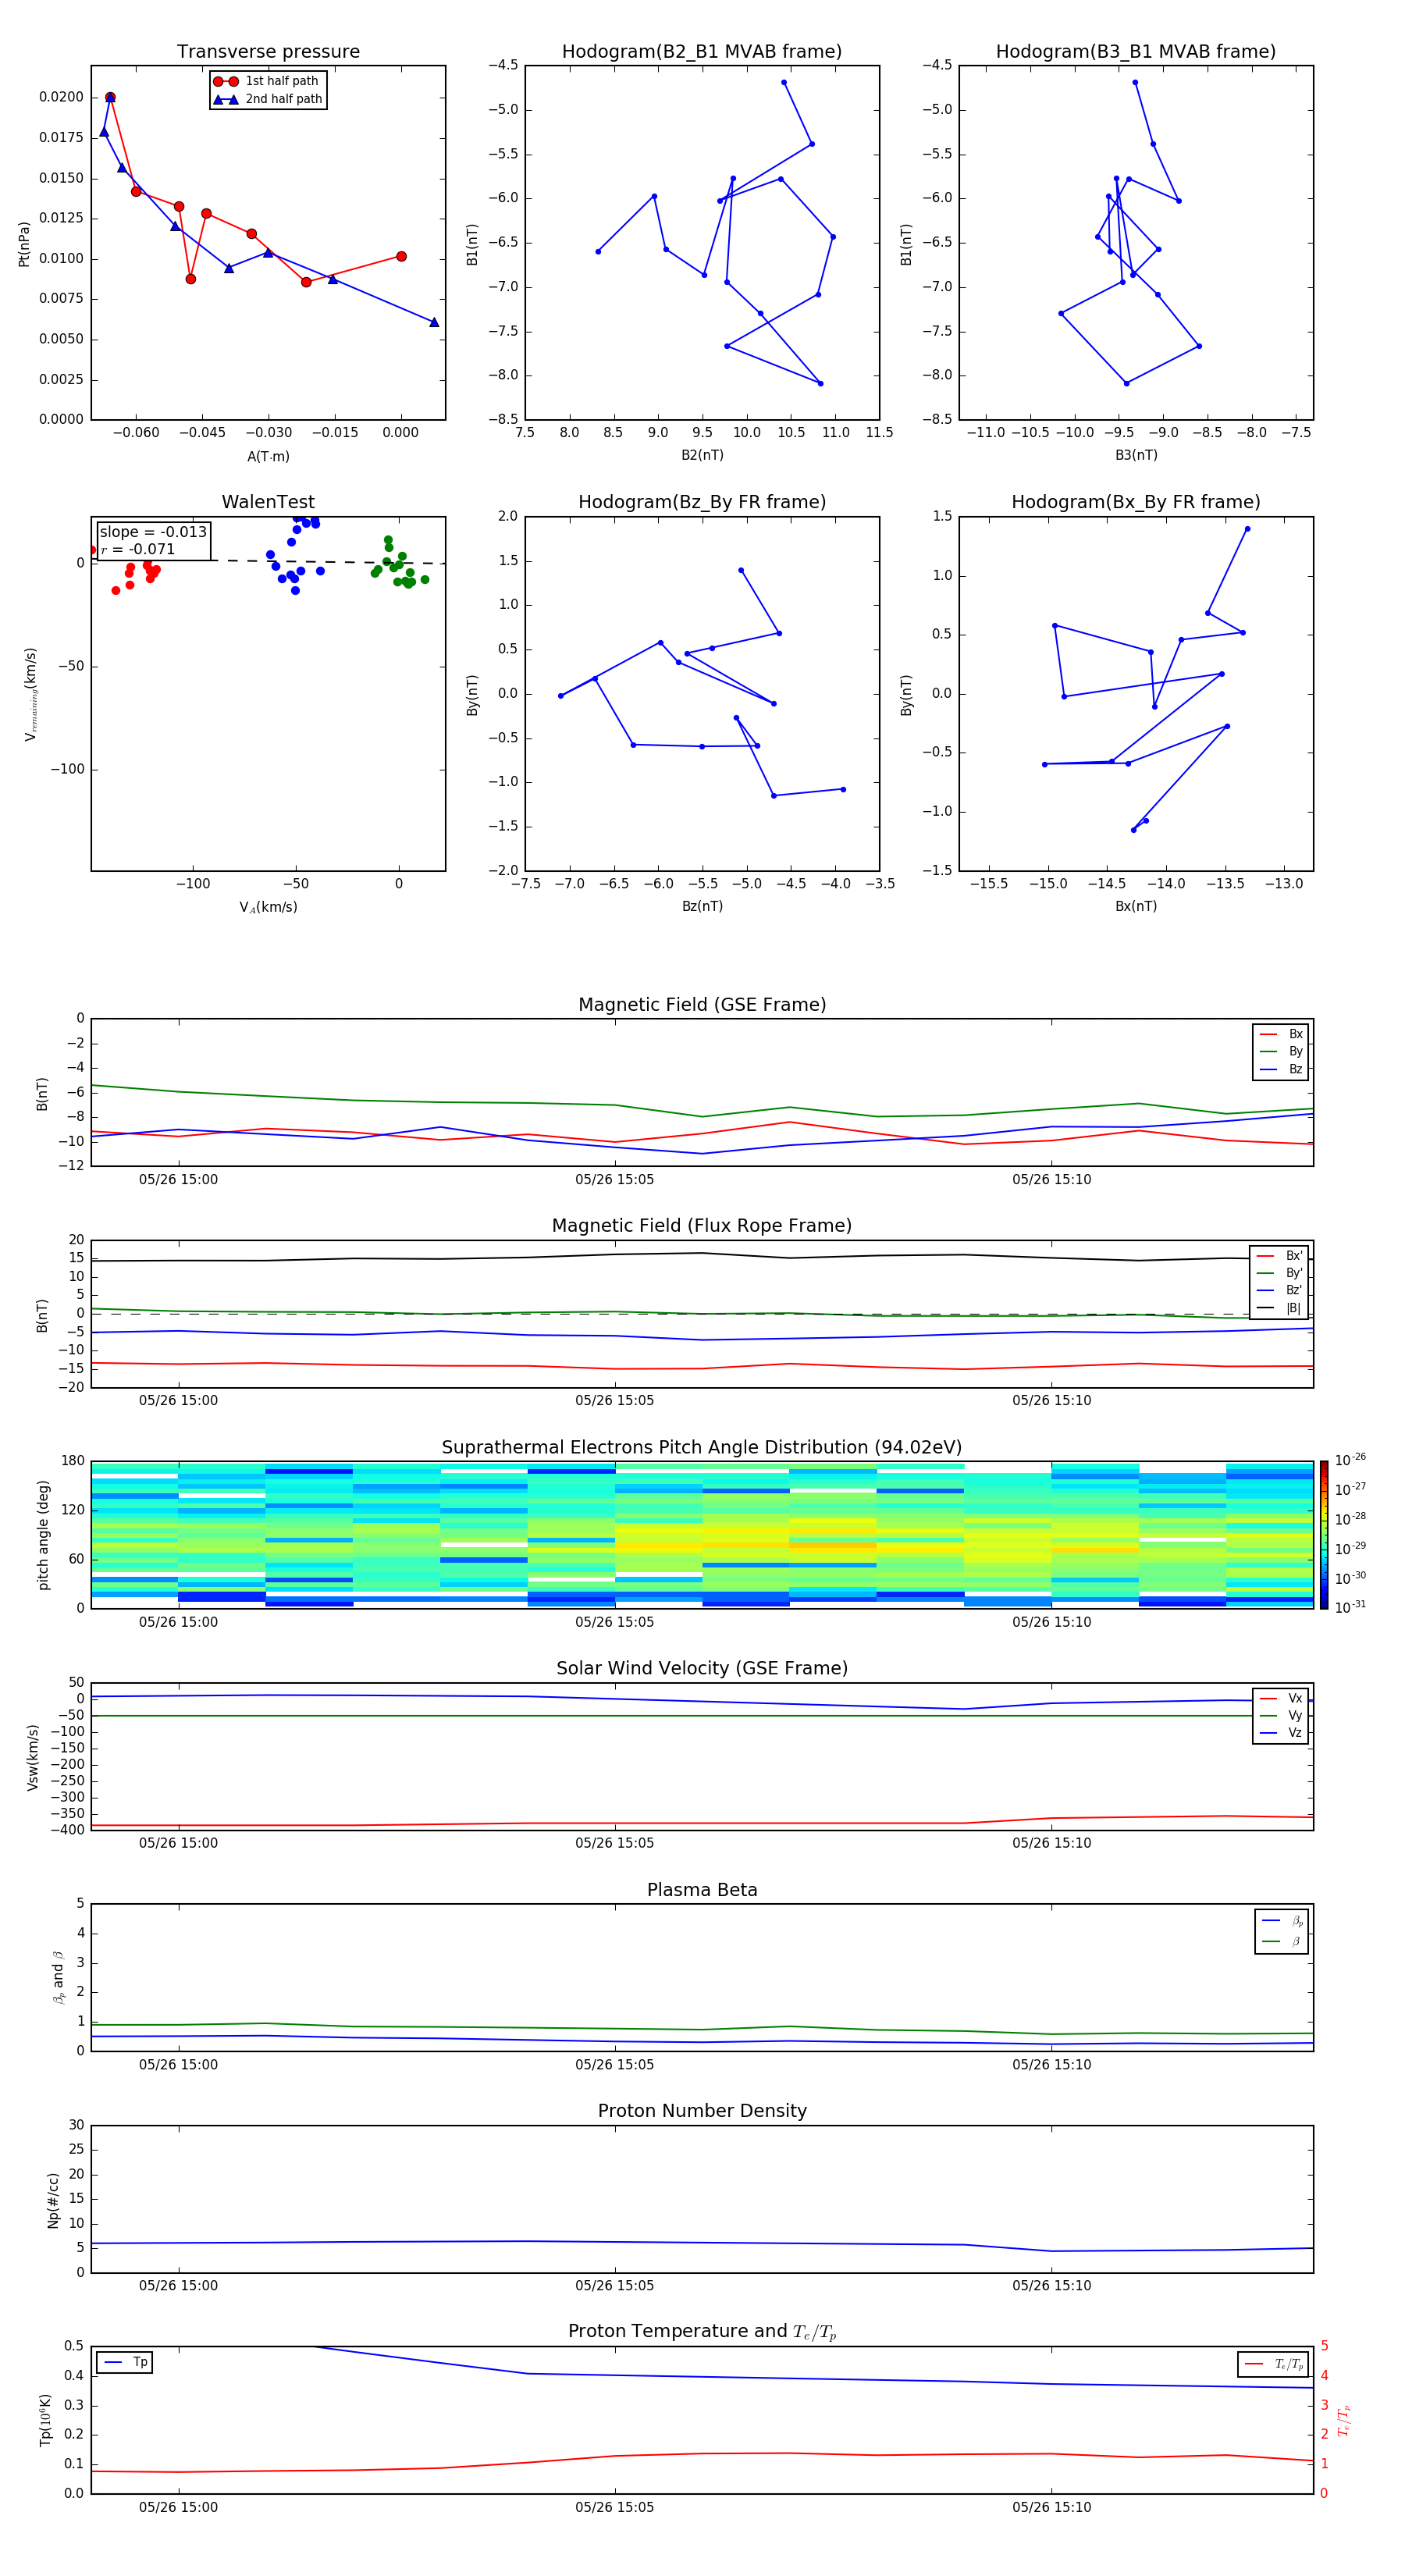The width and height of the screenshot is (1405, 2576).
Task: Click the "V_remaining(km/s)" y-axis label
Action: [x=30, y=694]
